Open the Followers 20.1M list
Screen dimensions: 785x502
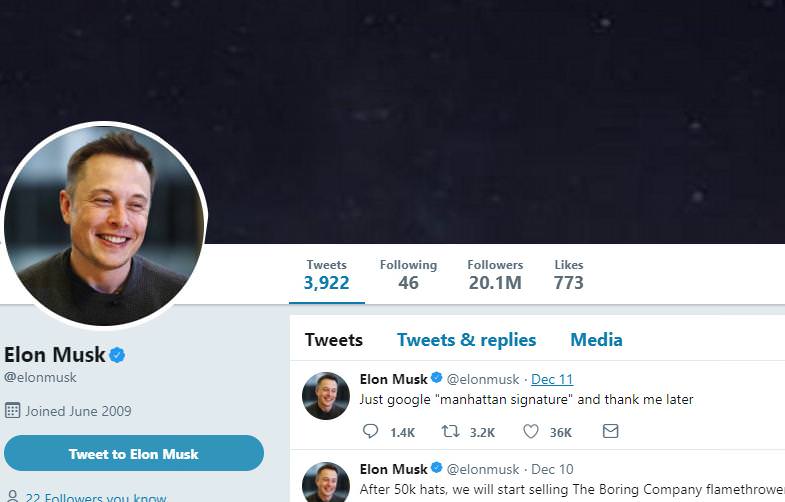[x=495, y=275]
